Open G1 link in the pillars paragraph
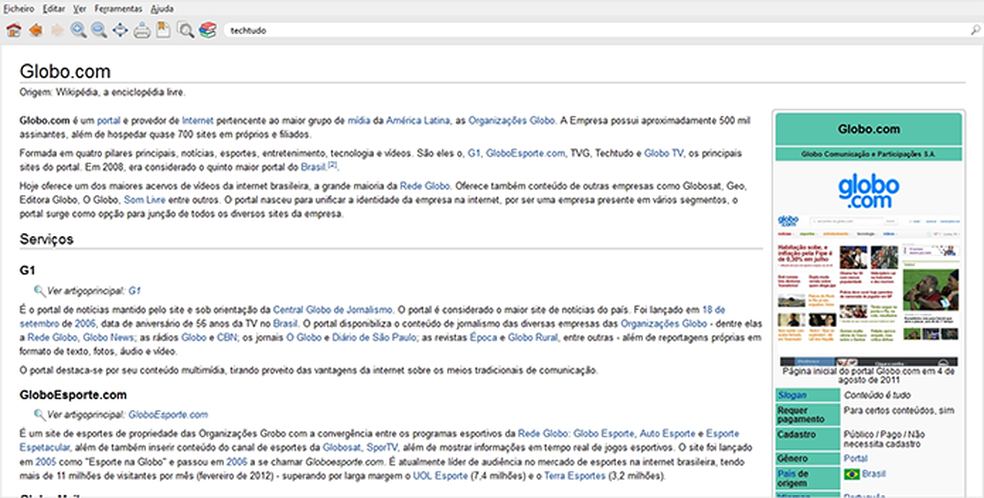Screen dimensions: 984x498 474,153
